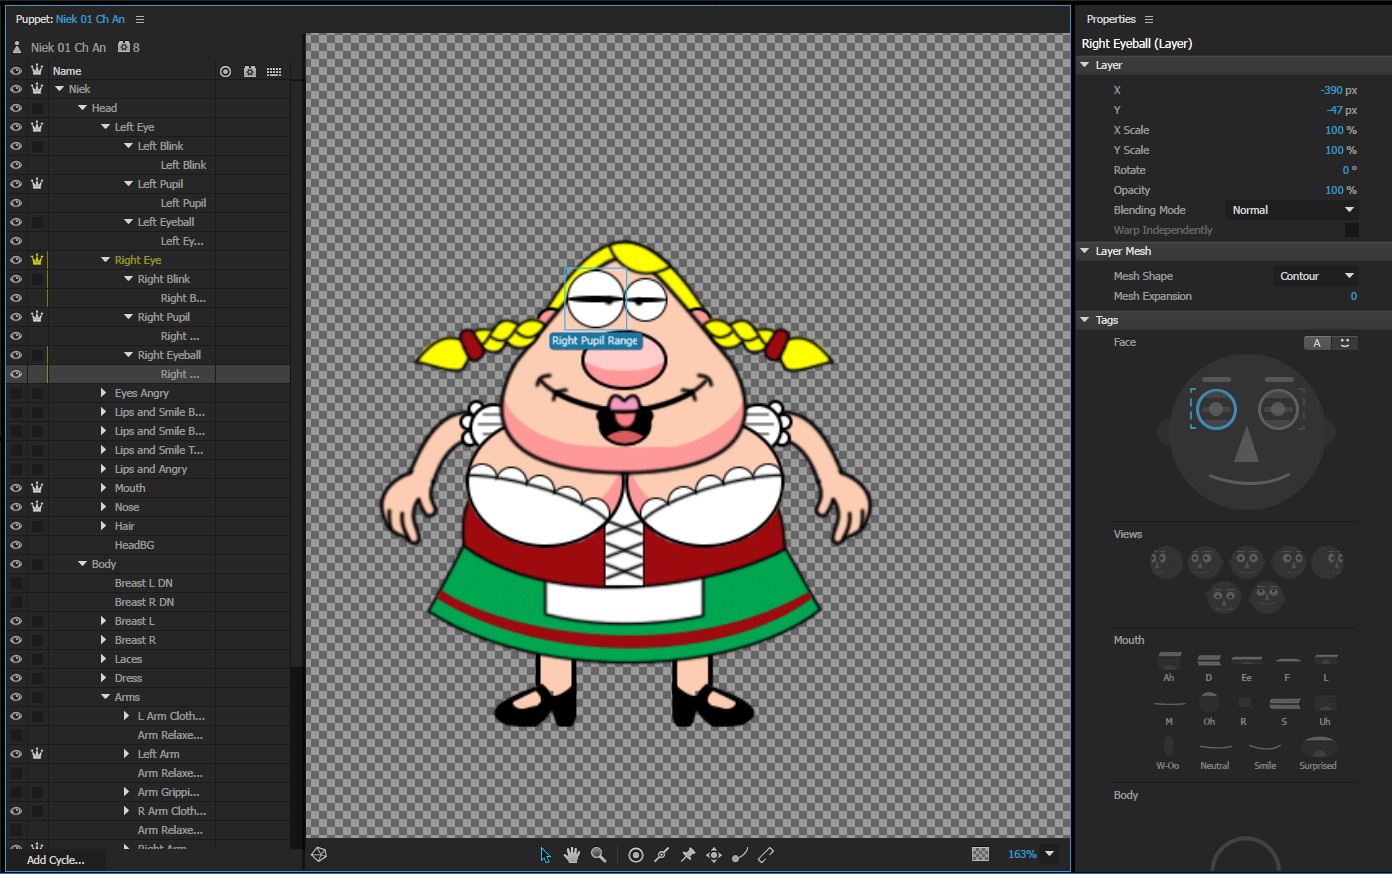Enable the Warp Independently checkbox
The width and height of the screenshot is (1392, 874).
[1351, 230]
